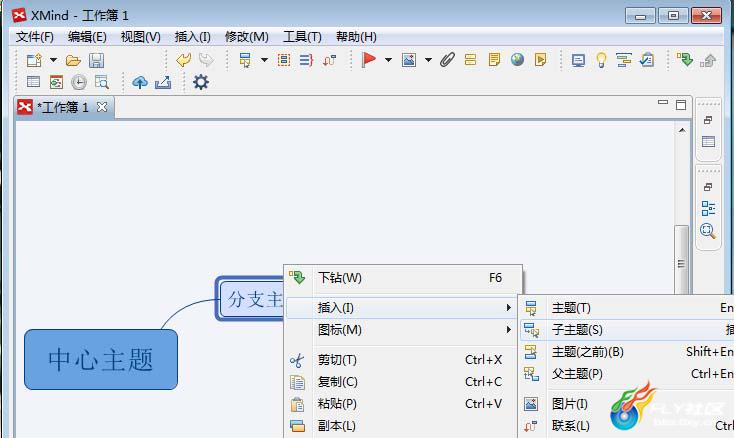Click the red flag Marker icon
The image size is (734, 438).
[369, 59]
